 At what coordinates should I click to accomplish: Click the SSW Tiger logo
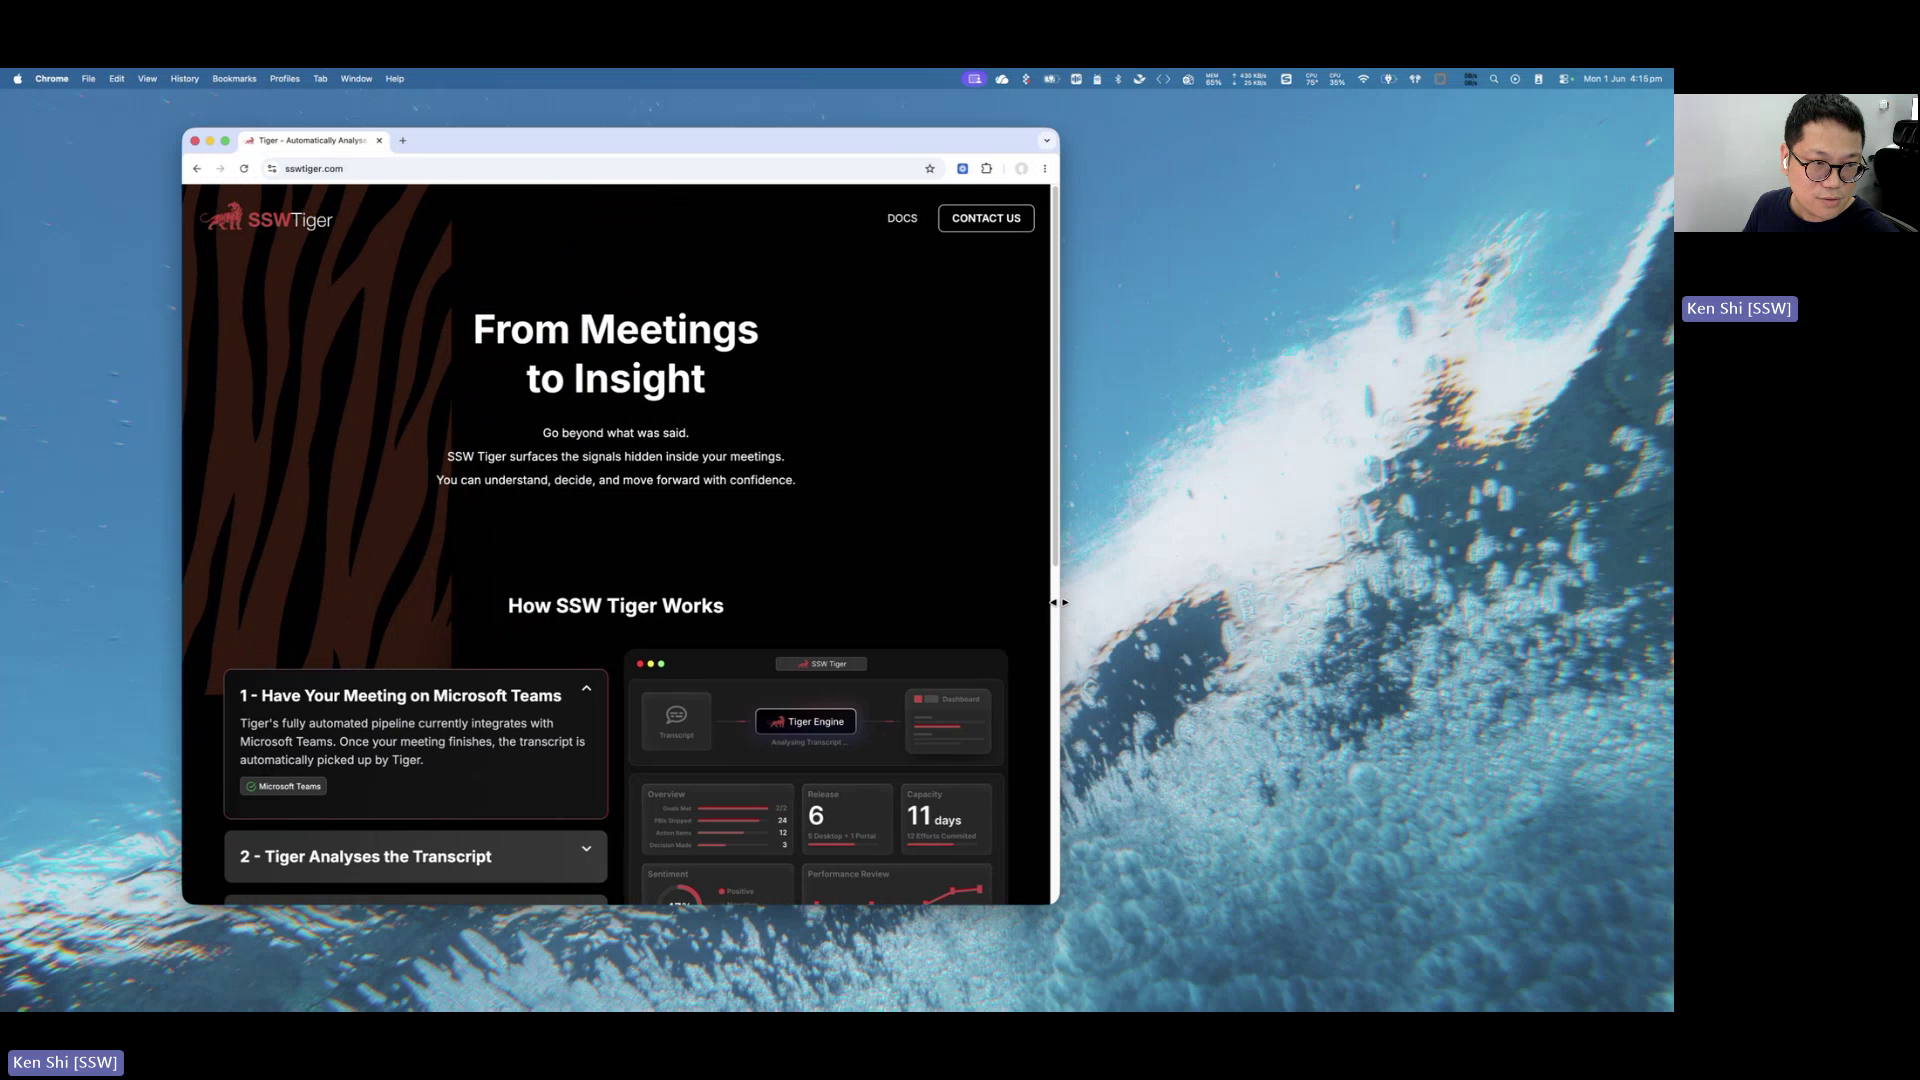coord(267,218)
